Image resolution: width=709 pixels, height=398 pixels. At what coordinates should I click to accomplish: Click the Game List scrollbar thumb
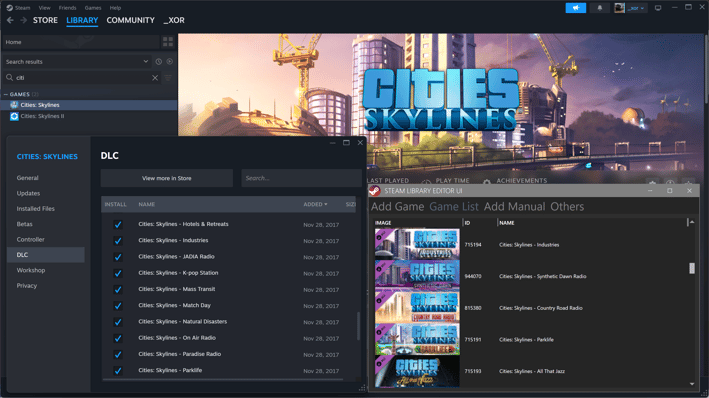tap(692, 268)
